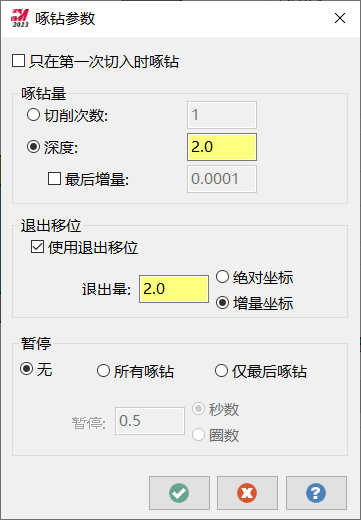Uncheck 使用退出移位 checkbox

click(x=37, y=247)
